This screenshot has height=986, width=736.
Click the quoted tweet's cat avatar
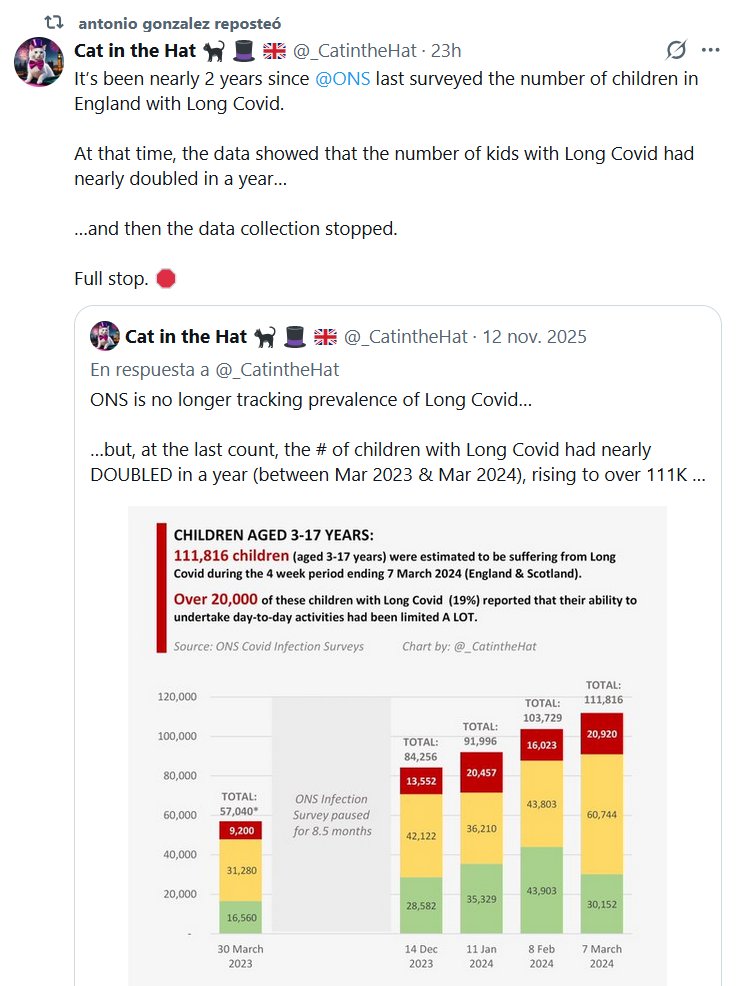(x=104, y=336)
